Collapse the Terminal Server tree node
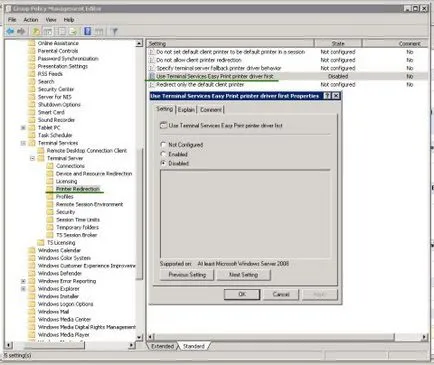This screenshot has height=365, width=434. [x=32, y=158]
